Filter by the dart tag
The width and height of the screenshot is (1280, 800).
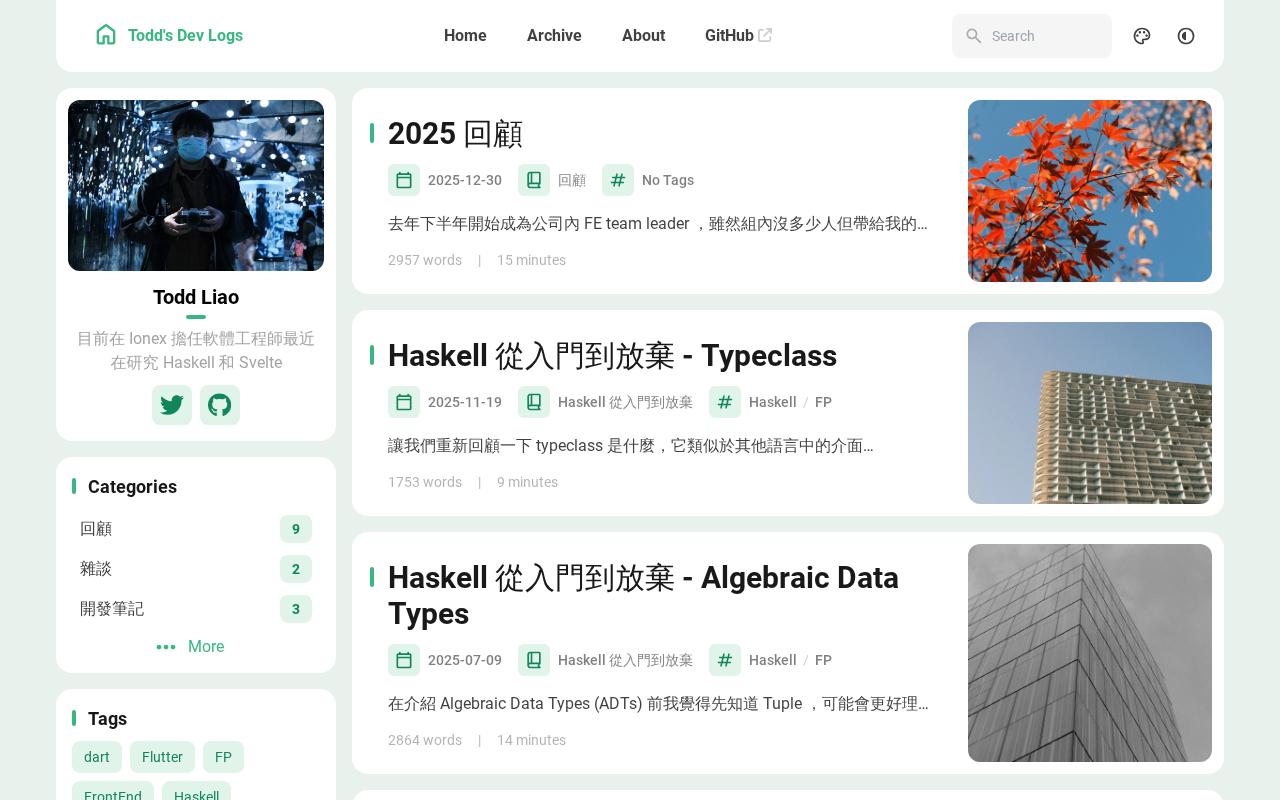(x=97, y=757)
